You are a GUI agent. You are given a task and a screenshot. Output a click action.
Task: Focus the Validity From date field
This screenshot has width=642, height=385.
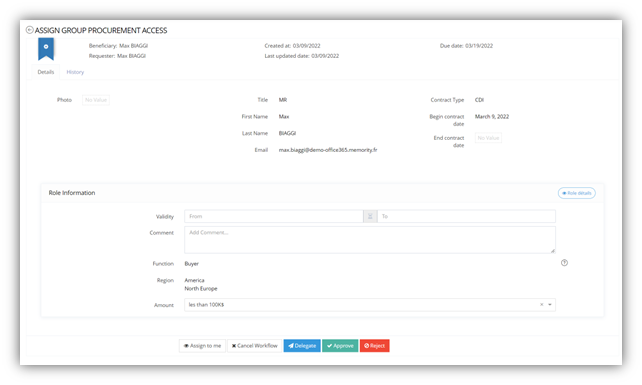[274, 216]
